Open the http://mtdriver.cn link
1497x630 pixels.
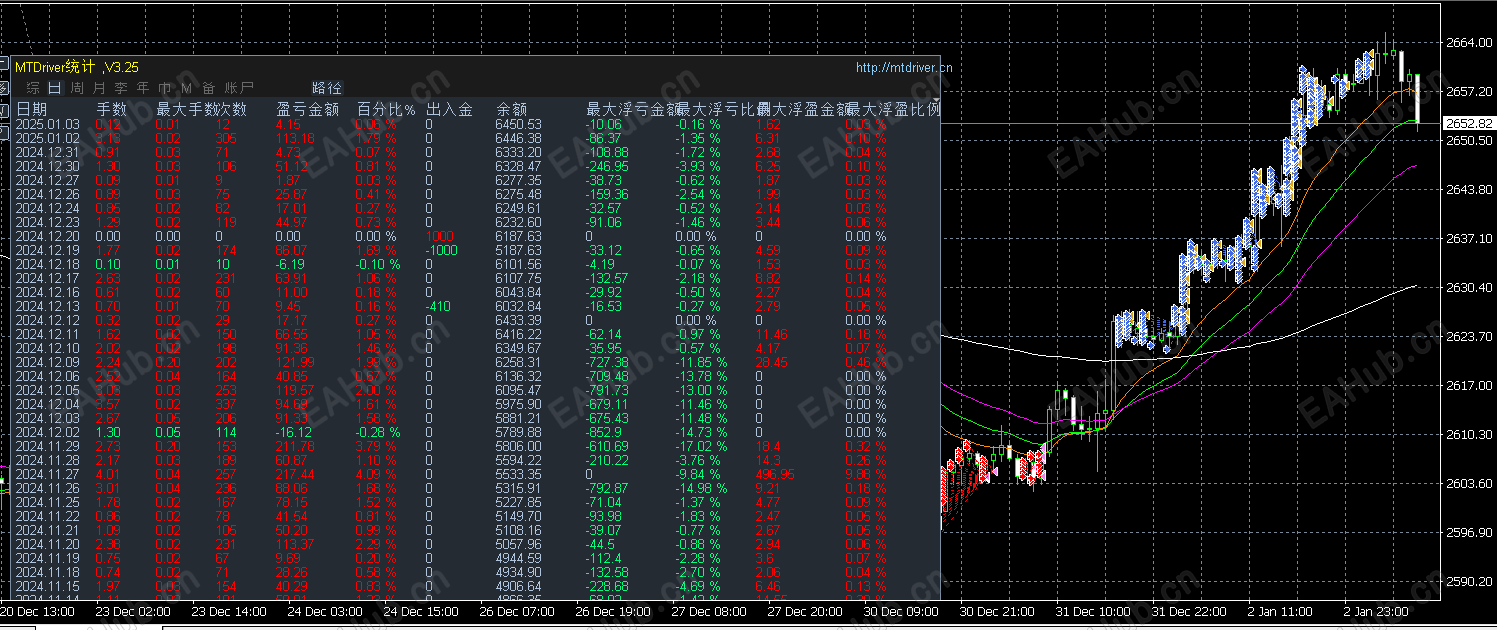pyautogui.click(x=904, y=67)
